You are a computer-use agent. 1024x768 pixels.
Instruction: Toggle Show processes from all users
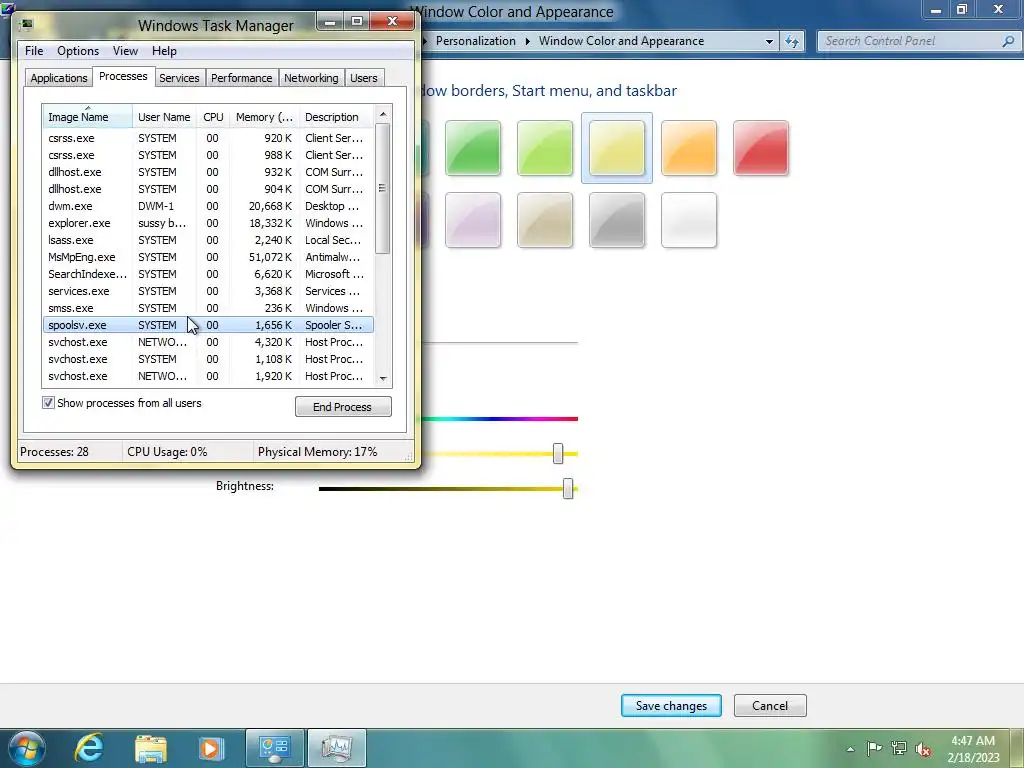pos(48,403)
